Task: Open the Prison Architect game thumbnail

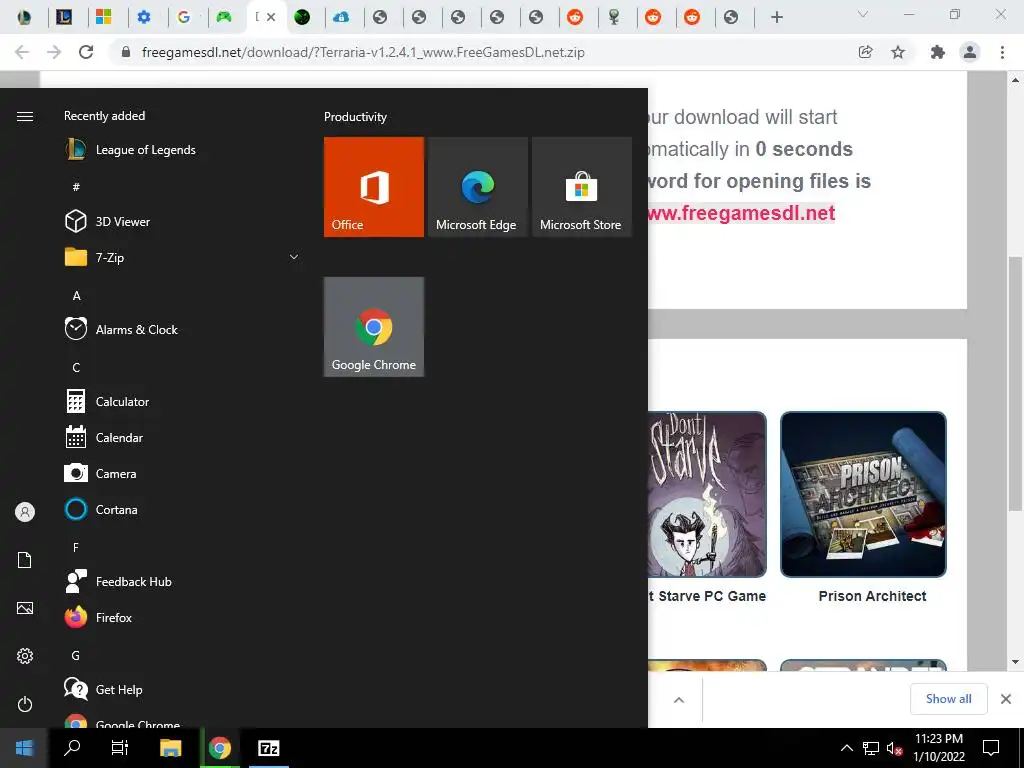Action: pyautogui.click(x=863, y=494)
